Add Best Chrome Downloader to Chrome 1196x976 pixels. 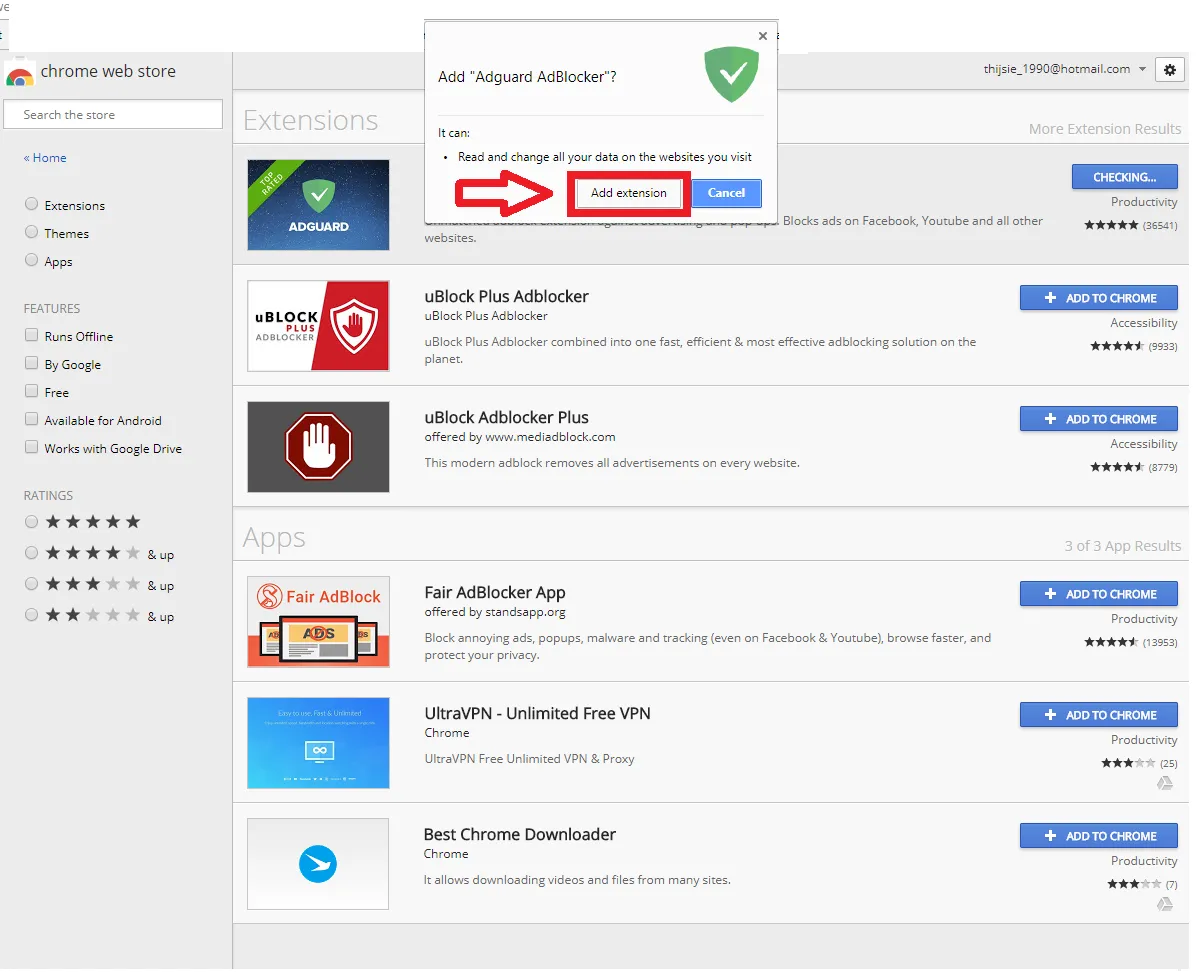click(1098, 836)
